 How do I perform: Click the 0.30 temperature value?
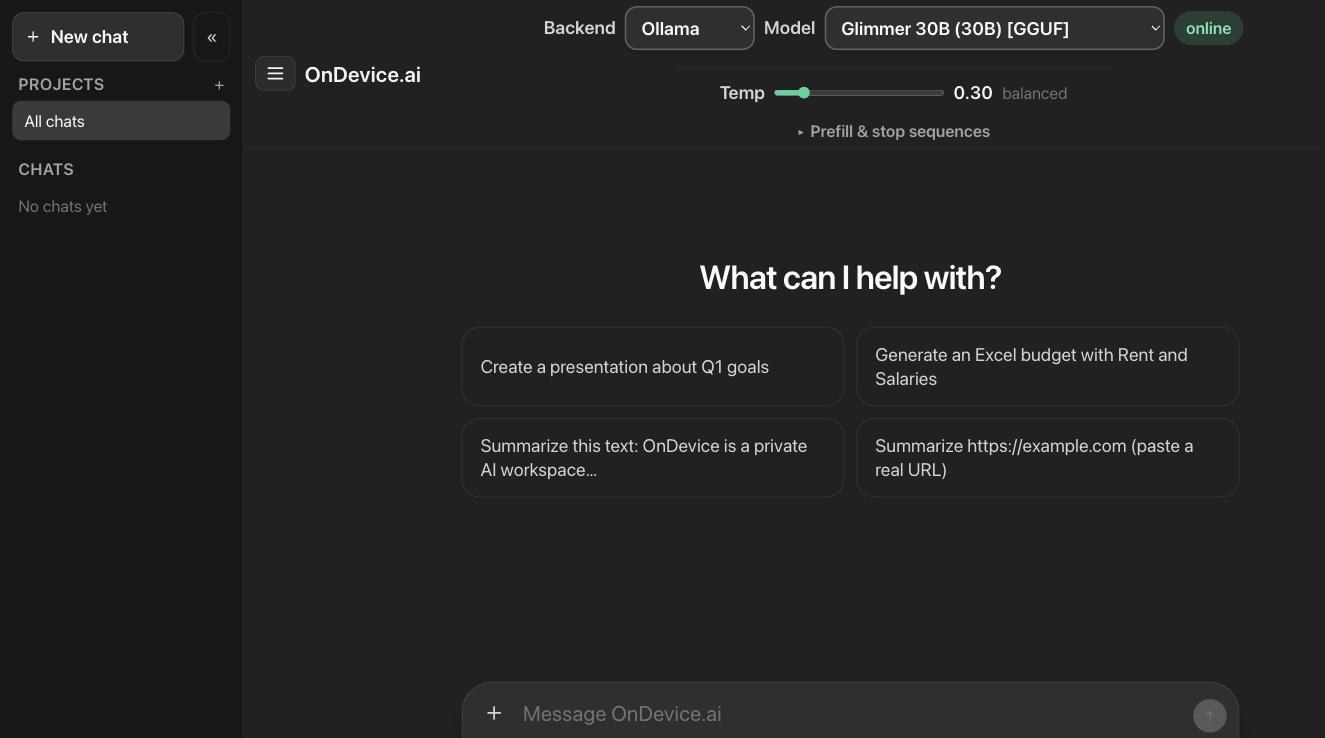click(973, 93)
